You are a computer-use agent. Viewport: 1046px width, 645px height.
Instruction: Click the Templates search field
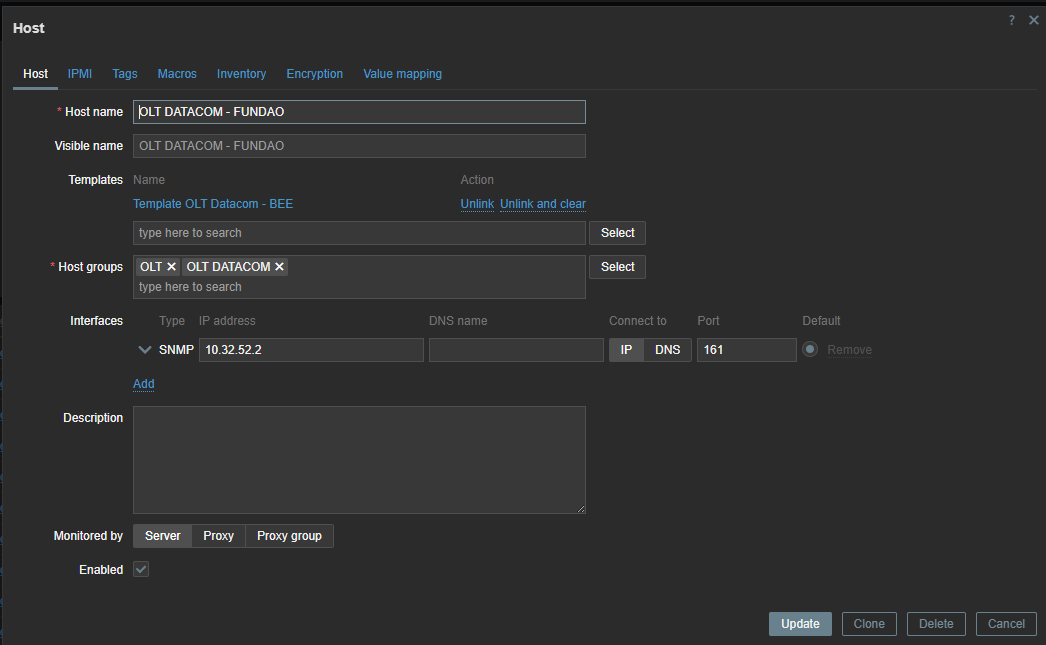(359, 233)
